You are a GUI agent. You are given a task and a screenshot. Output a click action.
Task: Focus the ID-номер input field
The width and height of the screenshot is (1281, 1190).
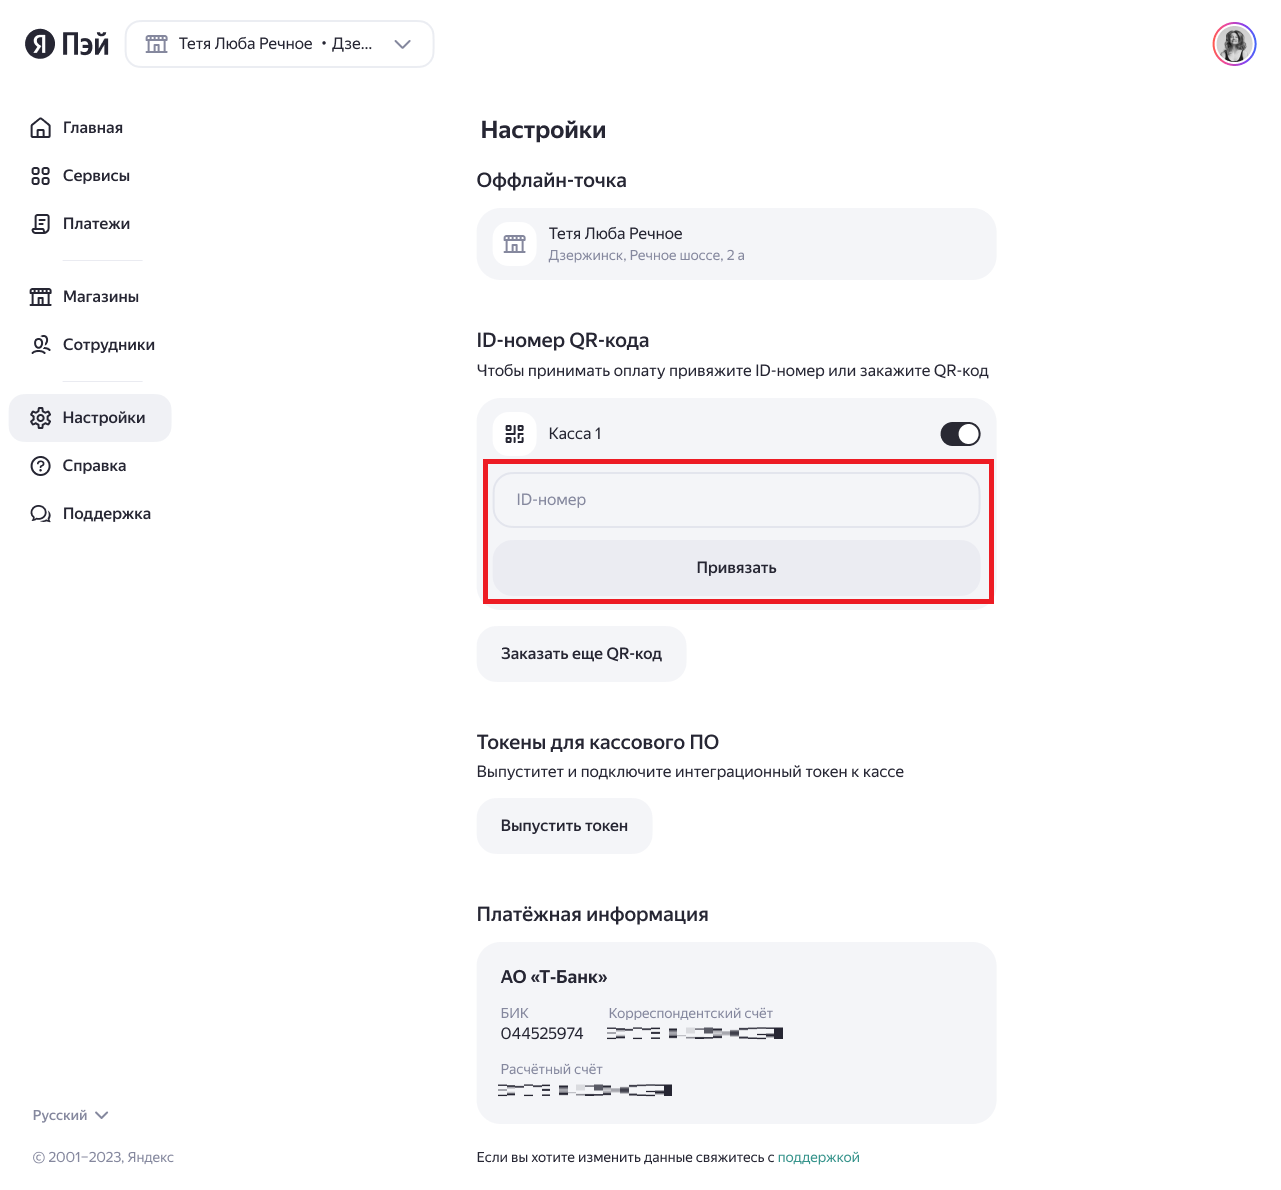[x=736, y=500]
